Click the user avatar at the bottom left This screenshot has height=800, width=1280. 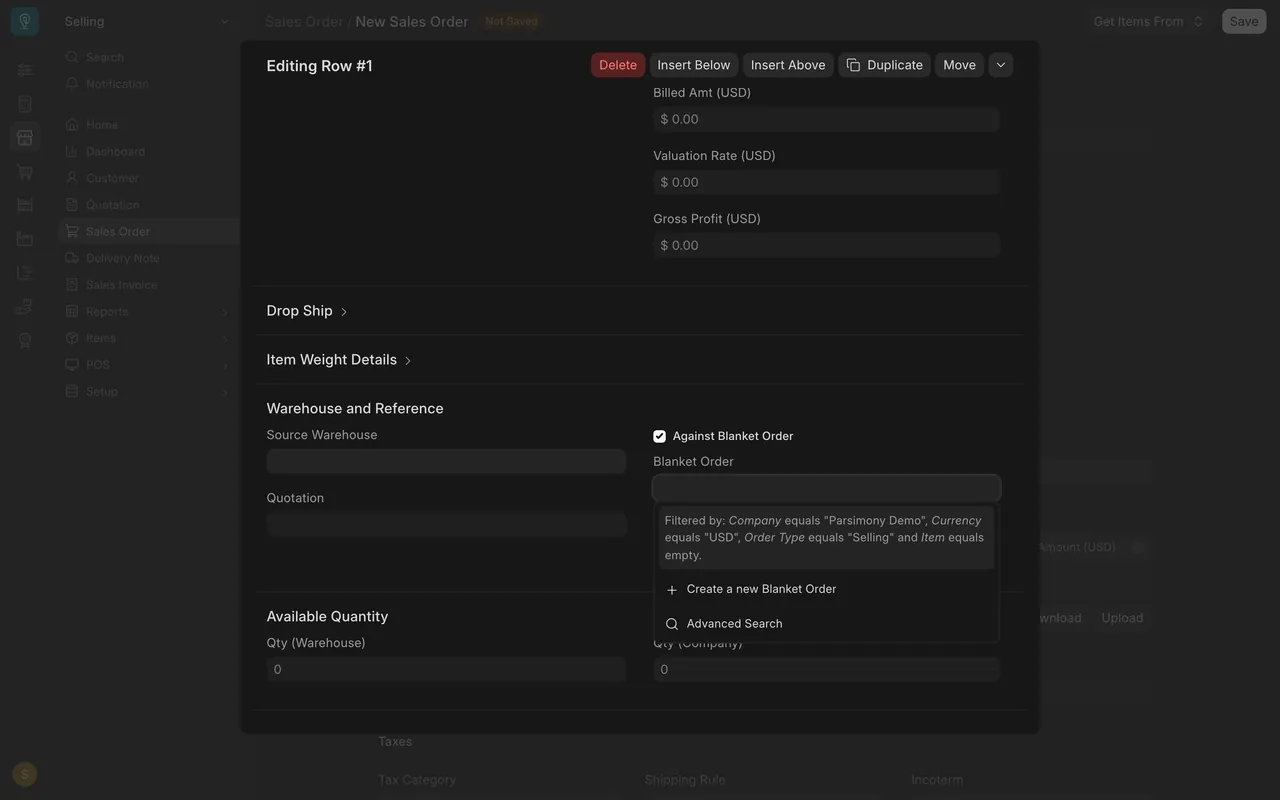point(25,774)
